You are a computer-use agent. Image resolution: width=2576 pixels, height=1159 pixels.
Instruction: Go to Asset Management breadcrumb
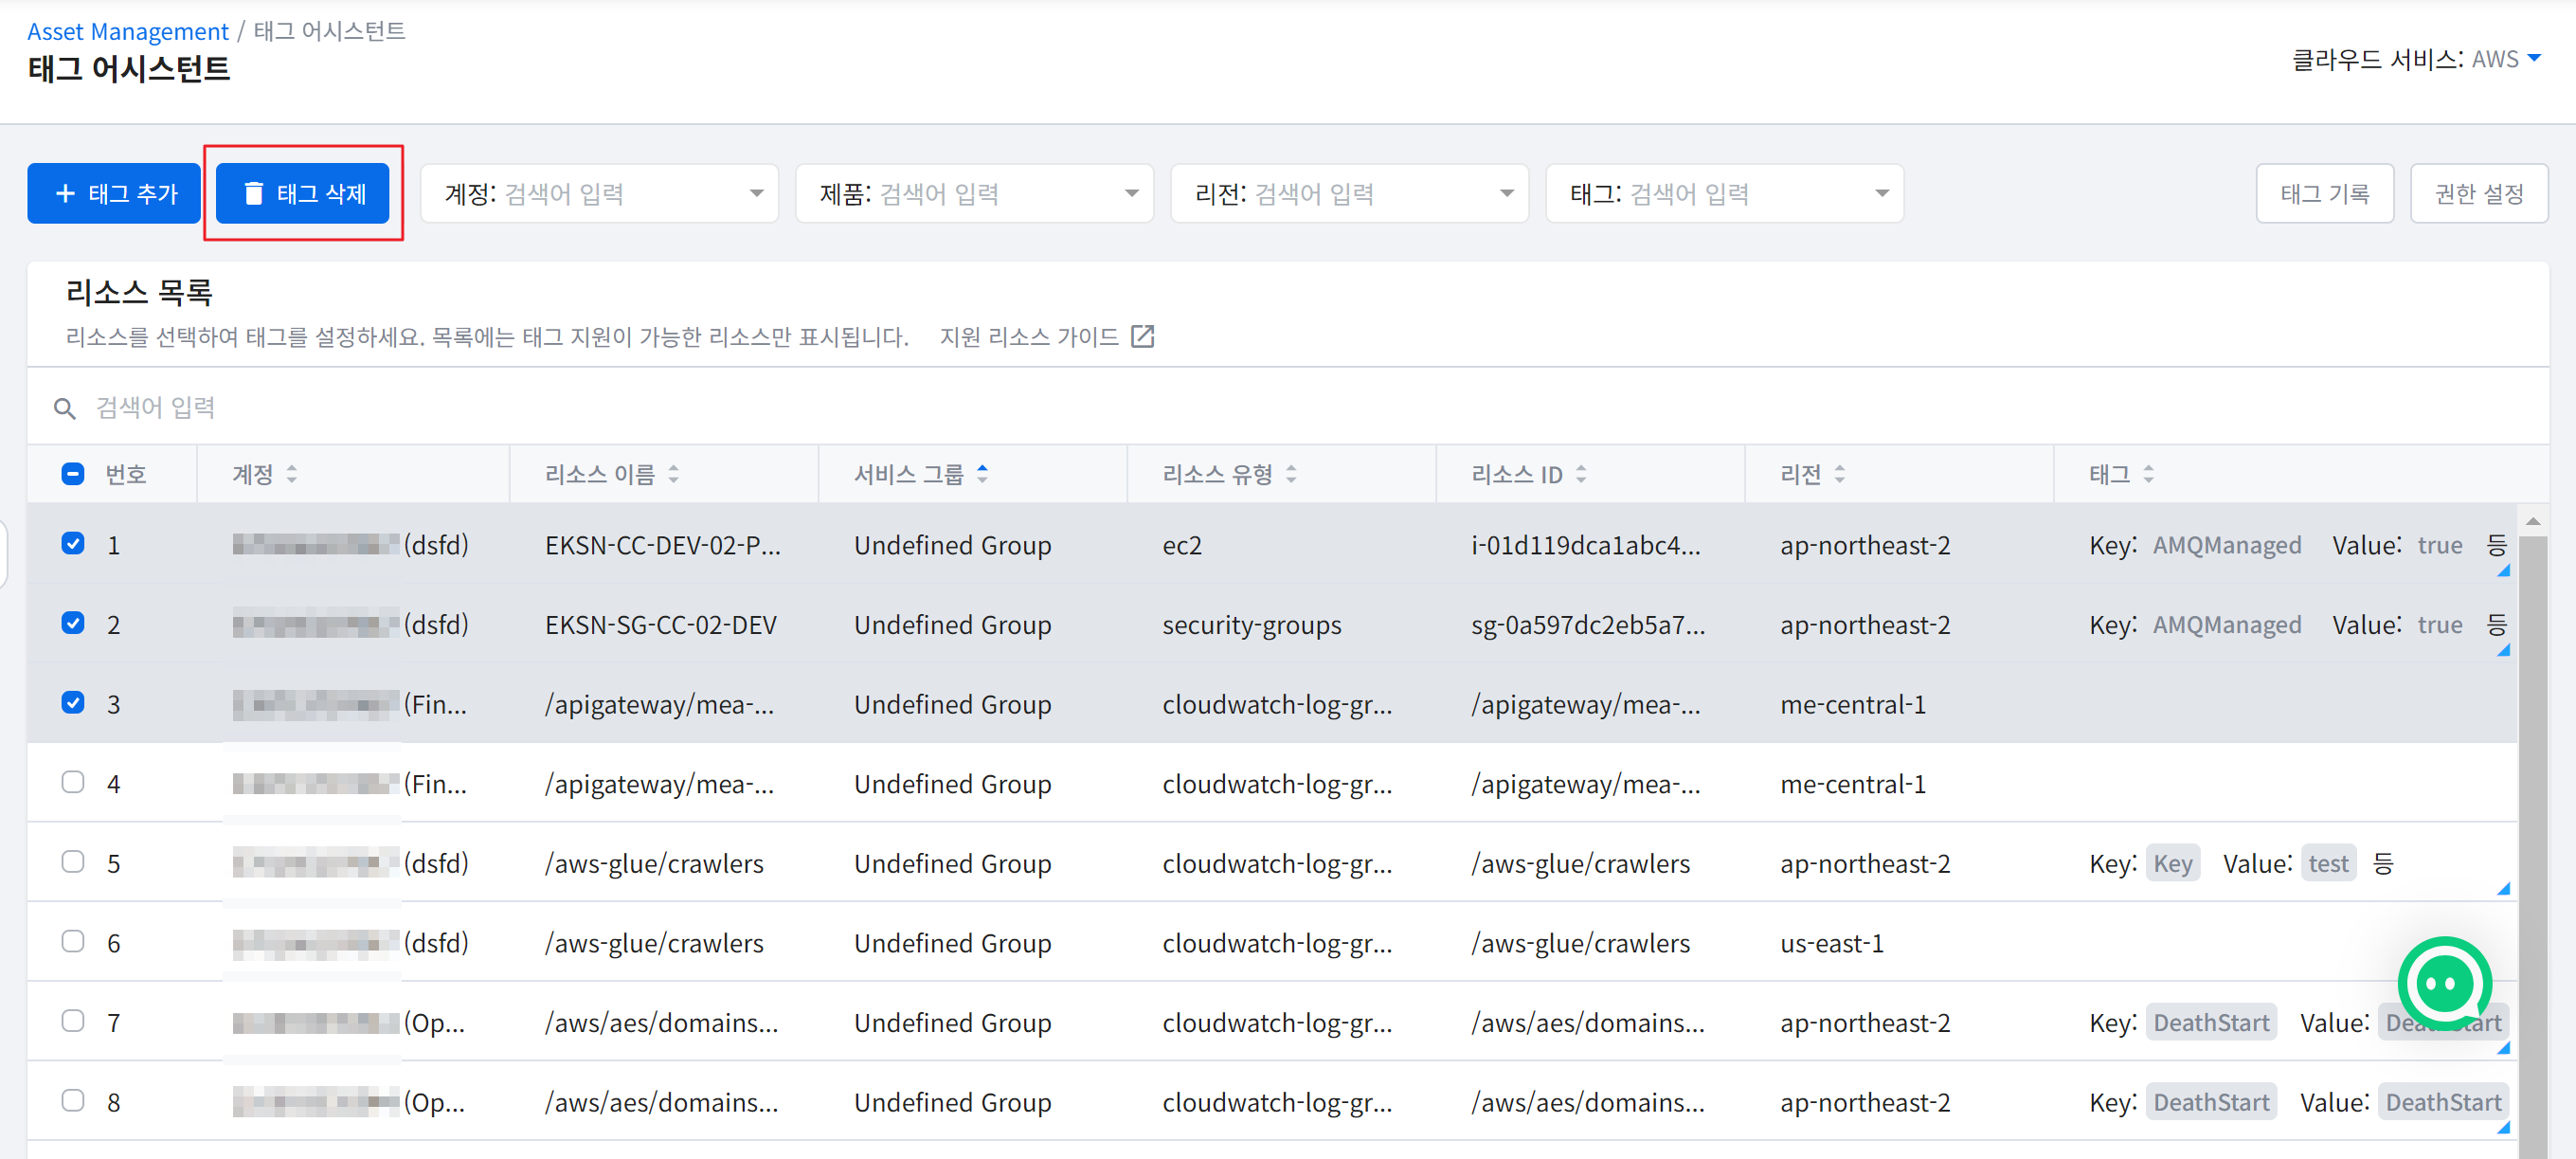click(128, 31)
